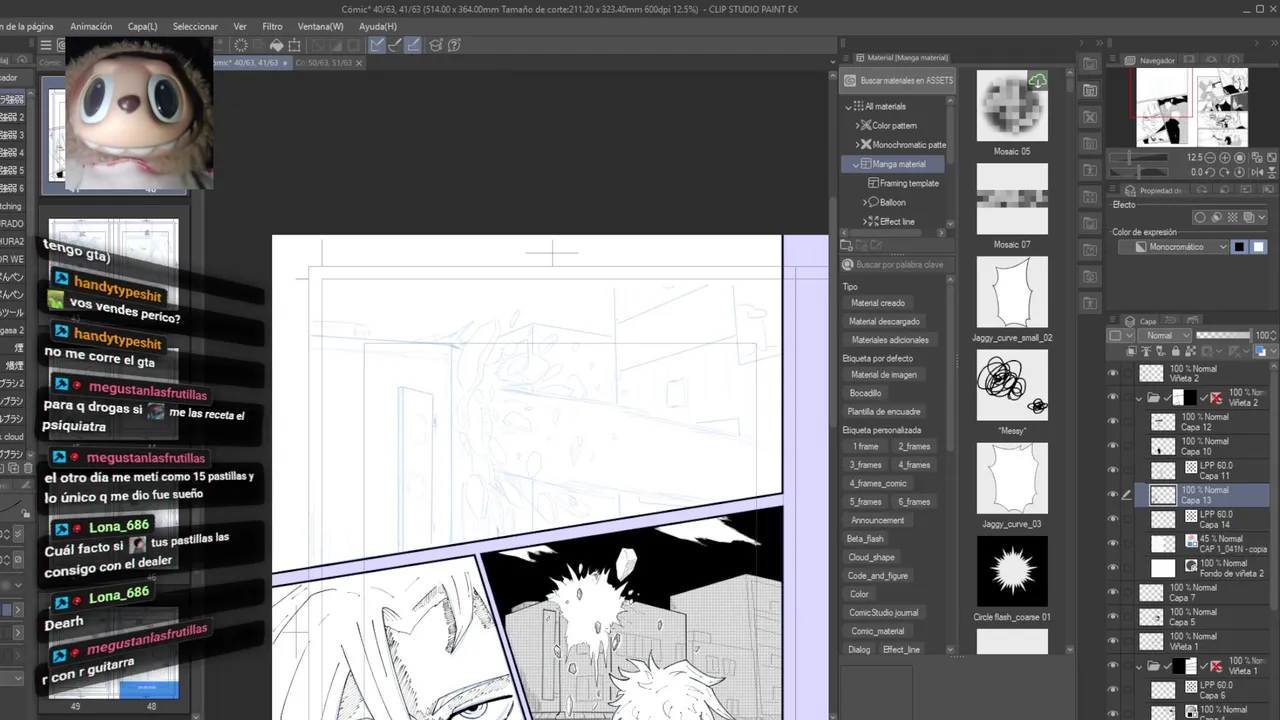The image size is (1280, 720).
Task: Expand the Color pattern folder
Action: (x=857, y=126)
